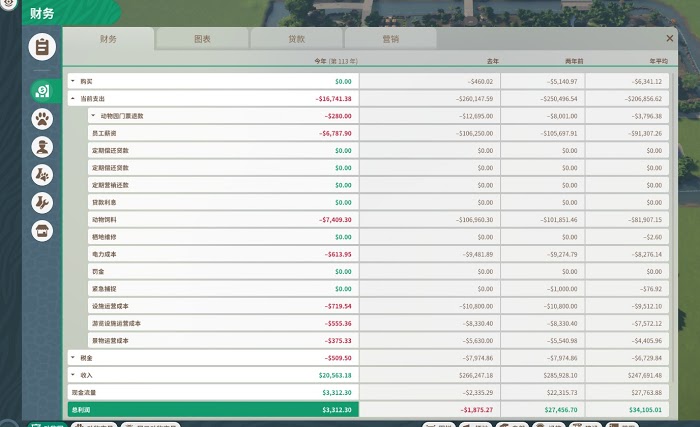Select the 游乐设施运营成本 row label
This screenshot has height=427, width=700.
tap(117, 323)
